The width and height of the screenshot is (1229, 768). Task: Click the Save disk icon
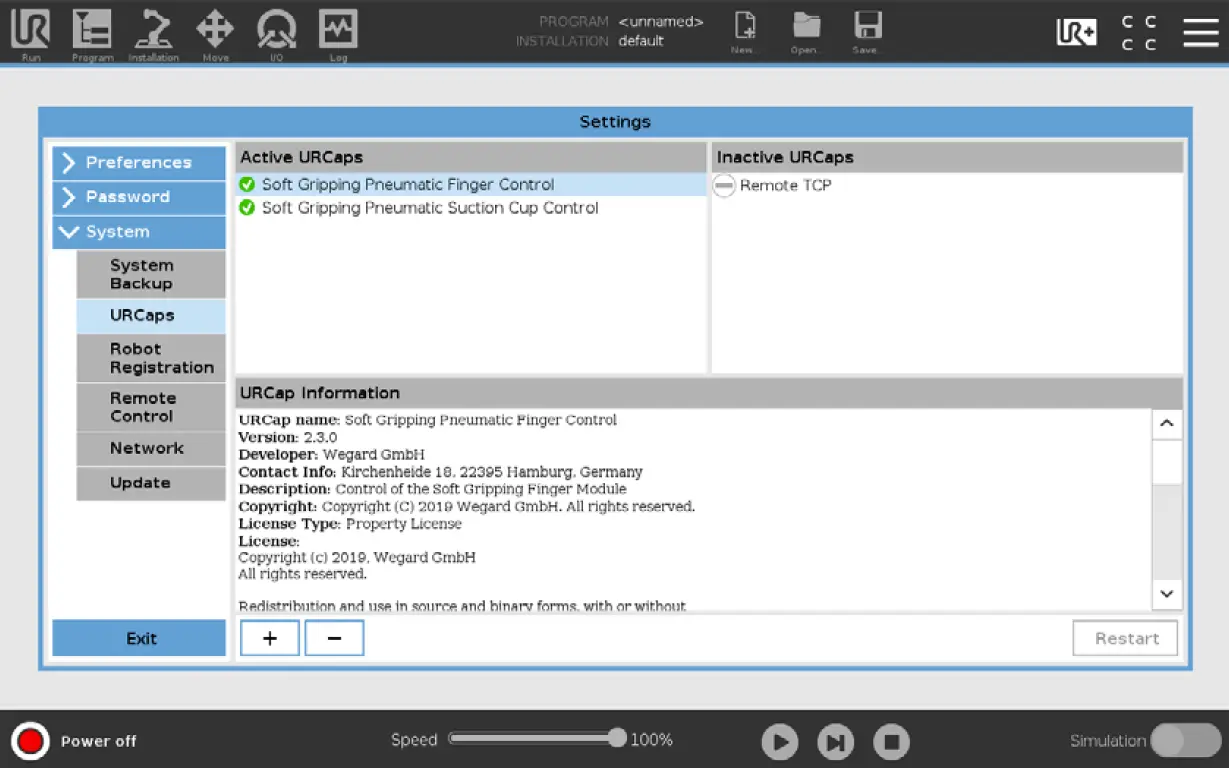(x=867, y=33)
